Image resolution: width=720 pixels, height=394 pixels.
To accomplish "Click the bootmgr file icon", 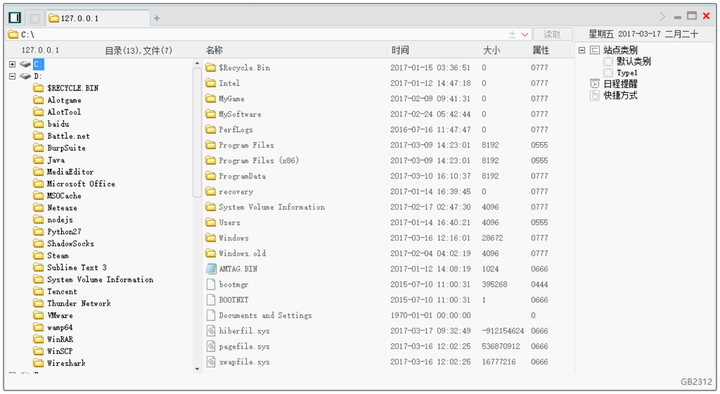I will coord(211,284).
